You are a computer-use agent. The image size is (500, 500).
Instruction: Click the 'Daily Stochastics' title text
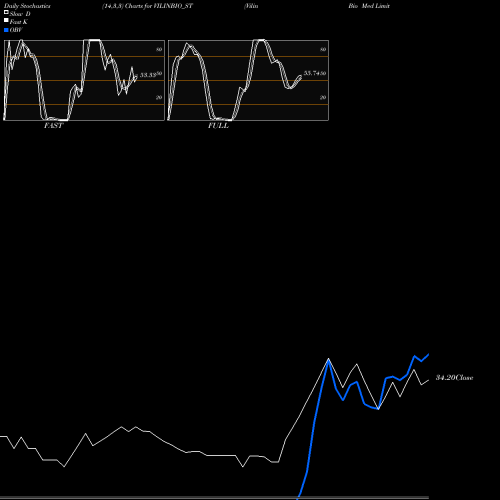(27, 6)
